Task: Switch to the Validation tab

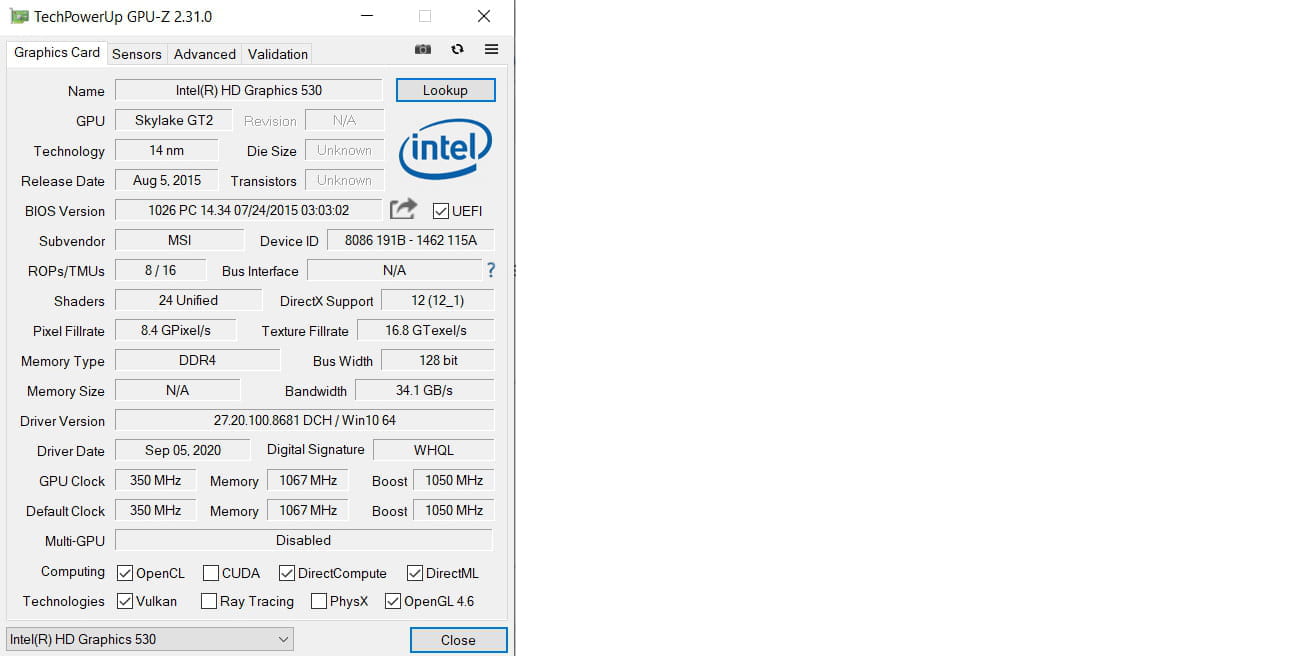Action: [278, 54]
